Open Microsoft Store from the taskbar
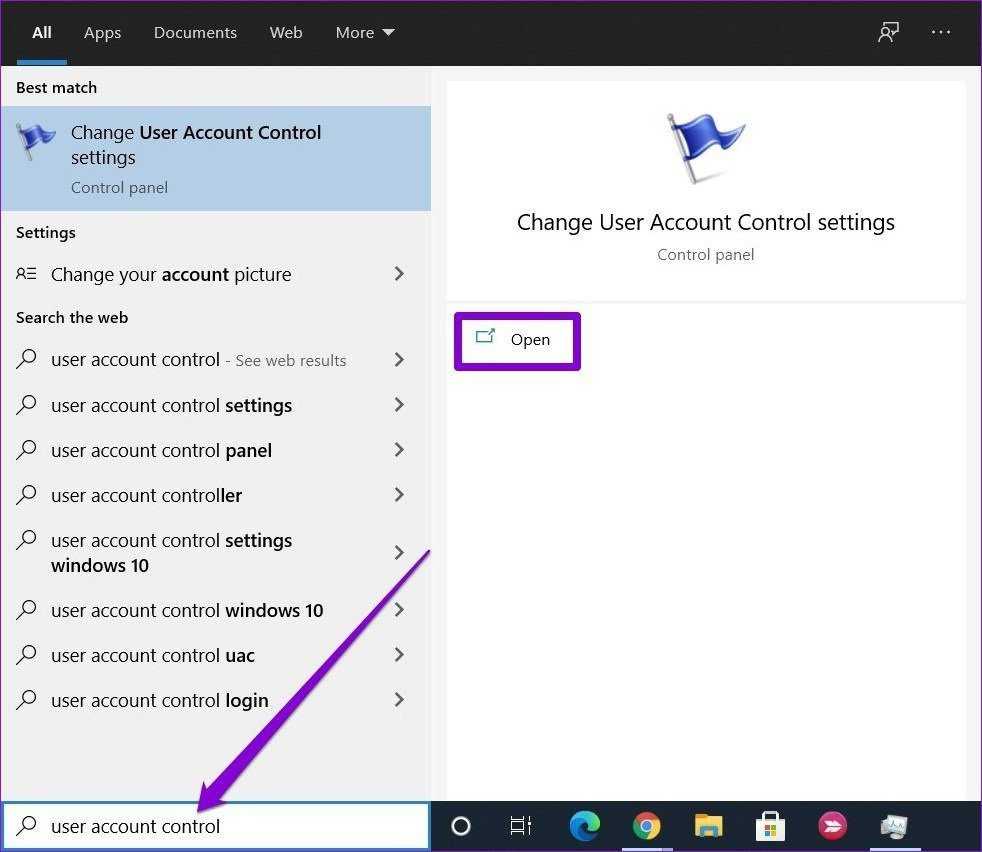Screen dimensions: 982x852 (770, 826)
